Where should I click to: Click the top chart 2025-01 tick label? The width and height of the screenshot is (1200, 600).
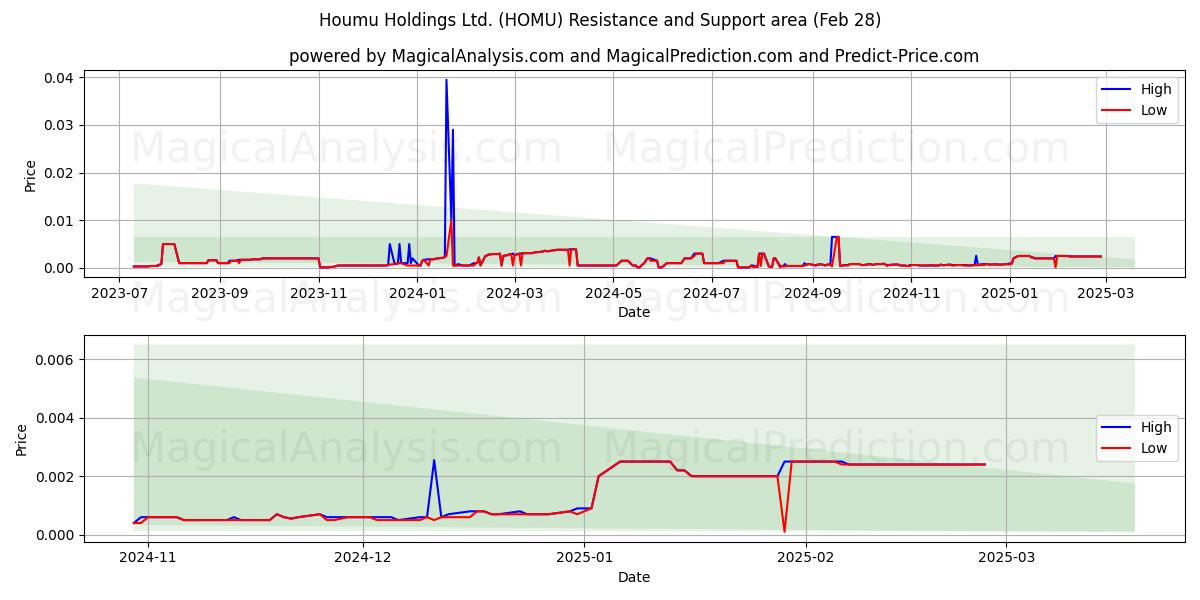click(1011, 293)
